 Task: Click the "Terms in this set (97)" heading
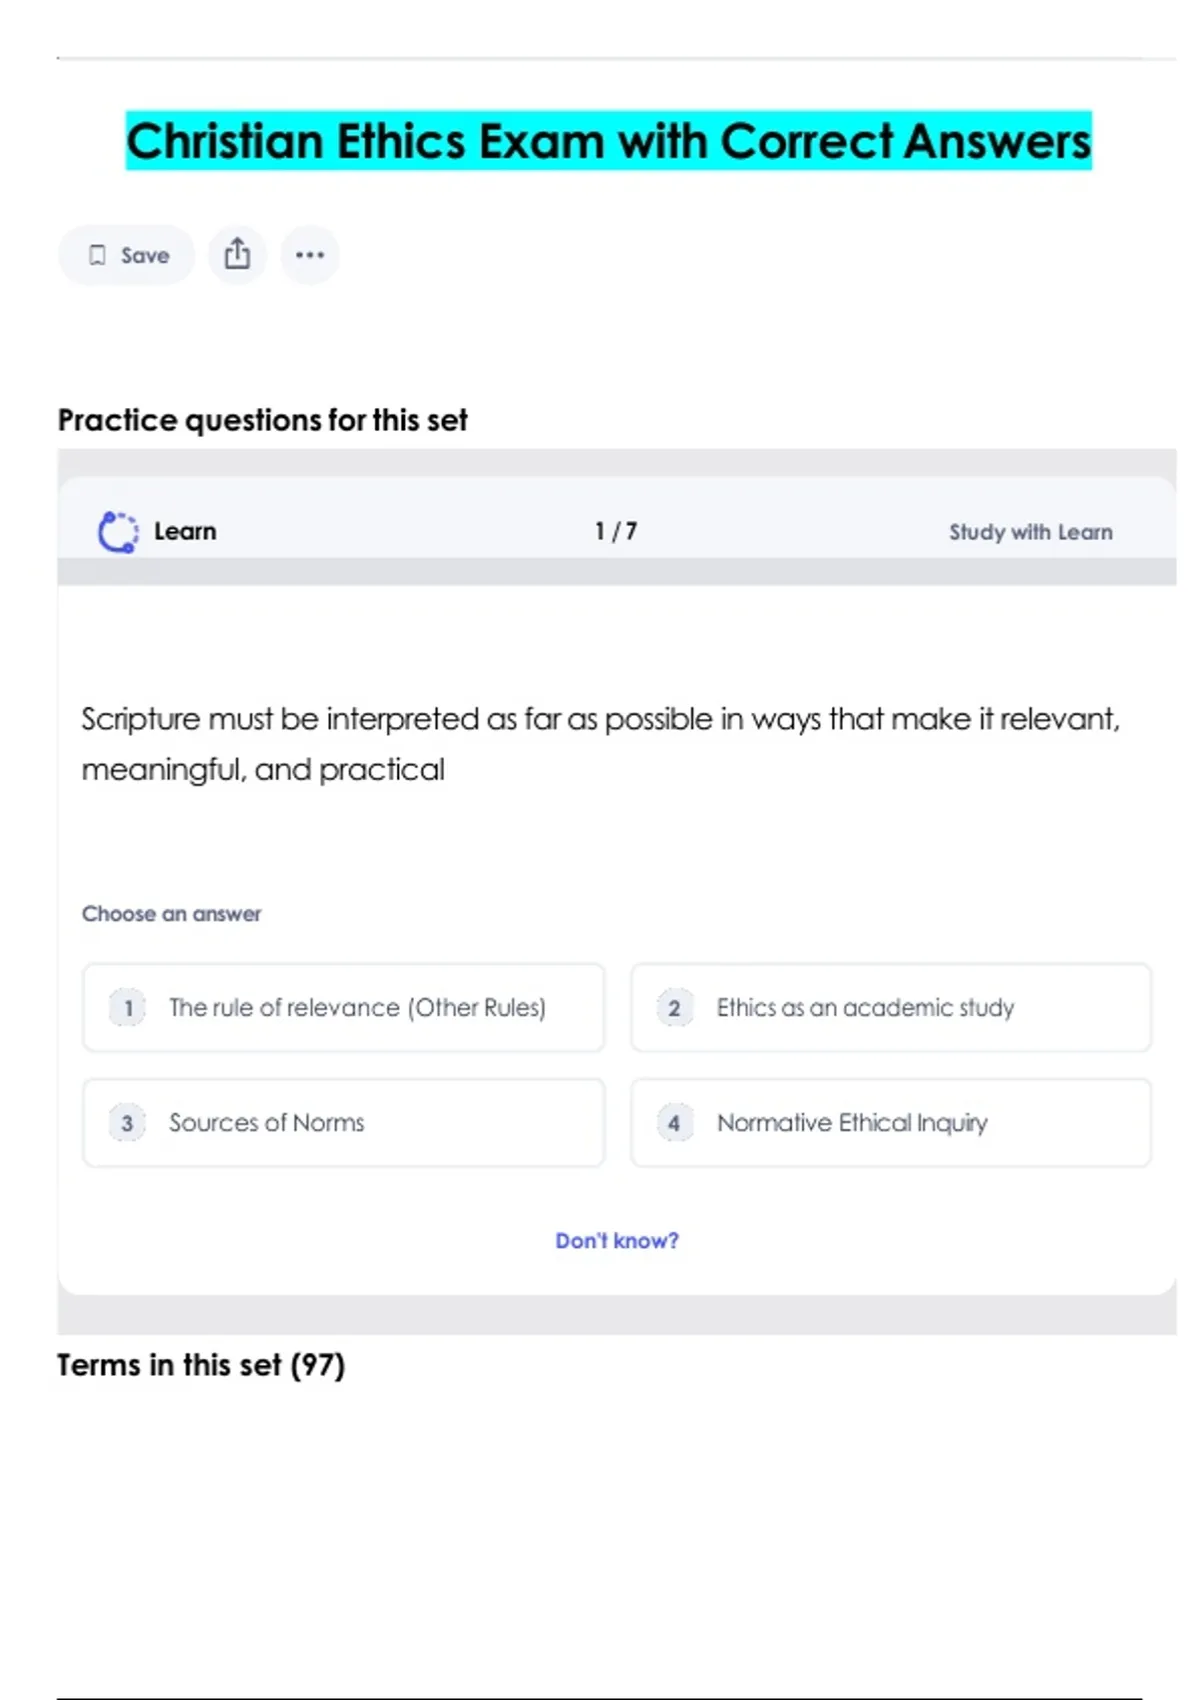[x=201, y=1365]
